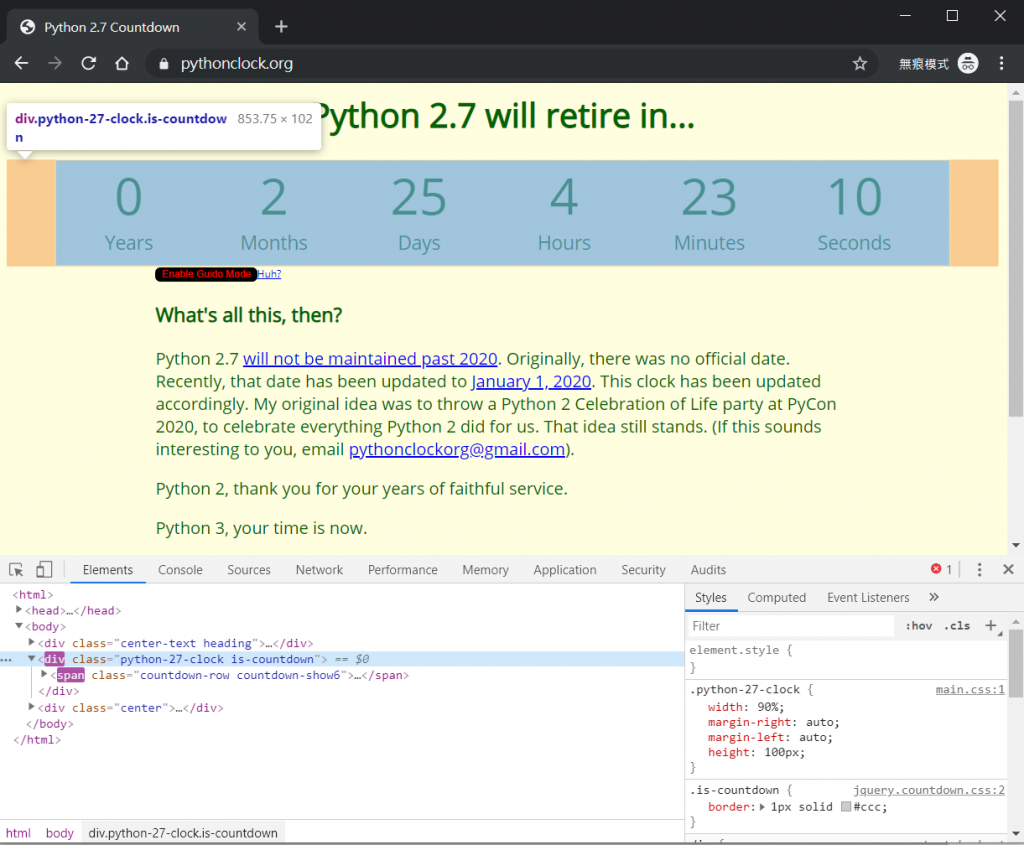This screenshot has height=845, width=1024.
Task: Expand the center-text heading div
Action: (31, 643)
